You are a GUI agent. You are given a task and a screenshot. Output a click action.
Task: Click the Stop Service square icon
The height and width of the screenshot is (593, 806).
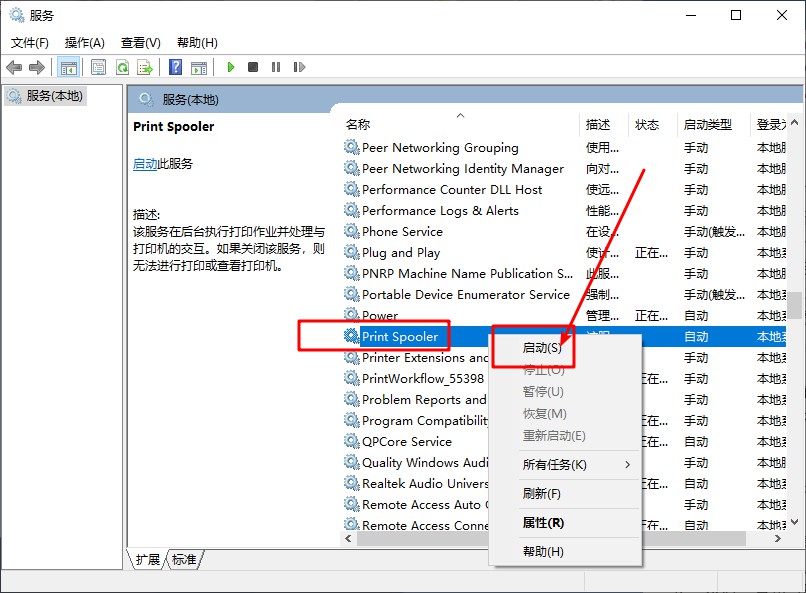tap(253, 67)
